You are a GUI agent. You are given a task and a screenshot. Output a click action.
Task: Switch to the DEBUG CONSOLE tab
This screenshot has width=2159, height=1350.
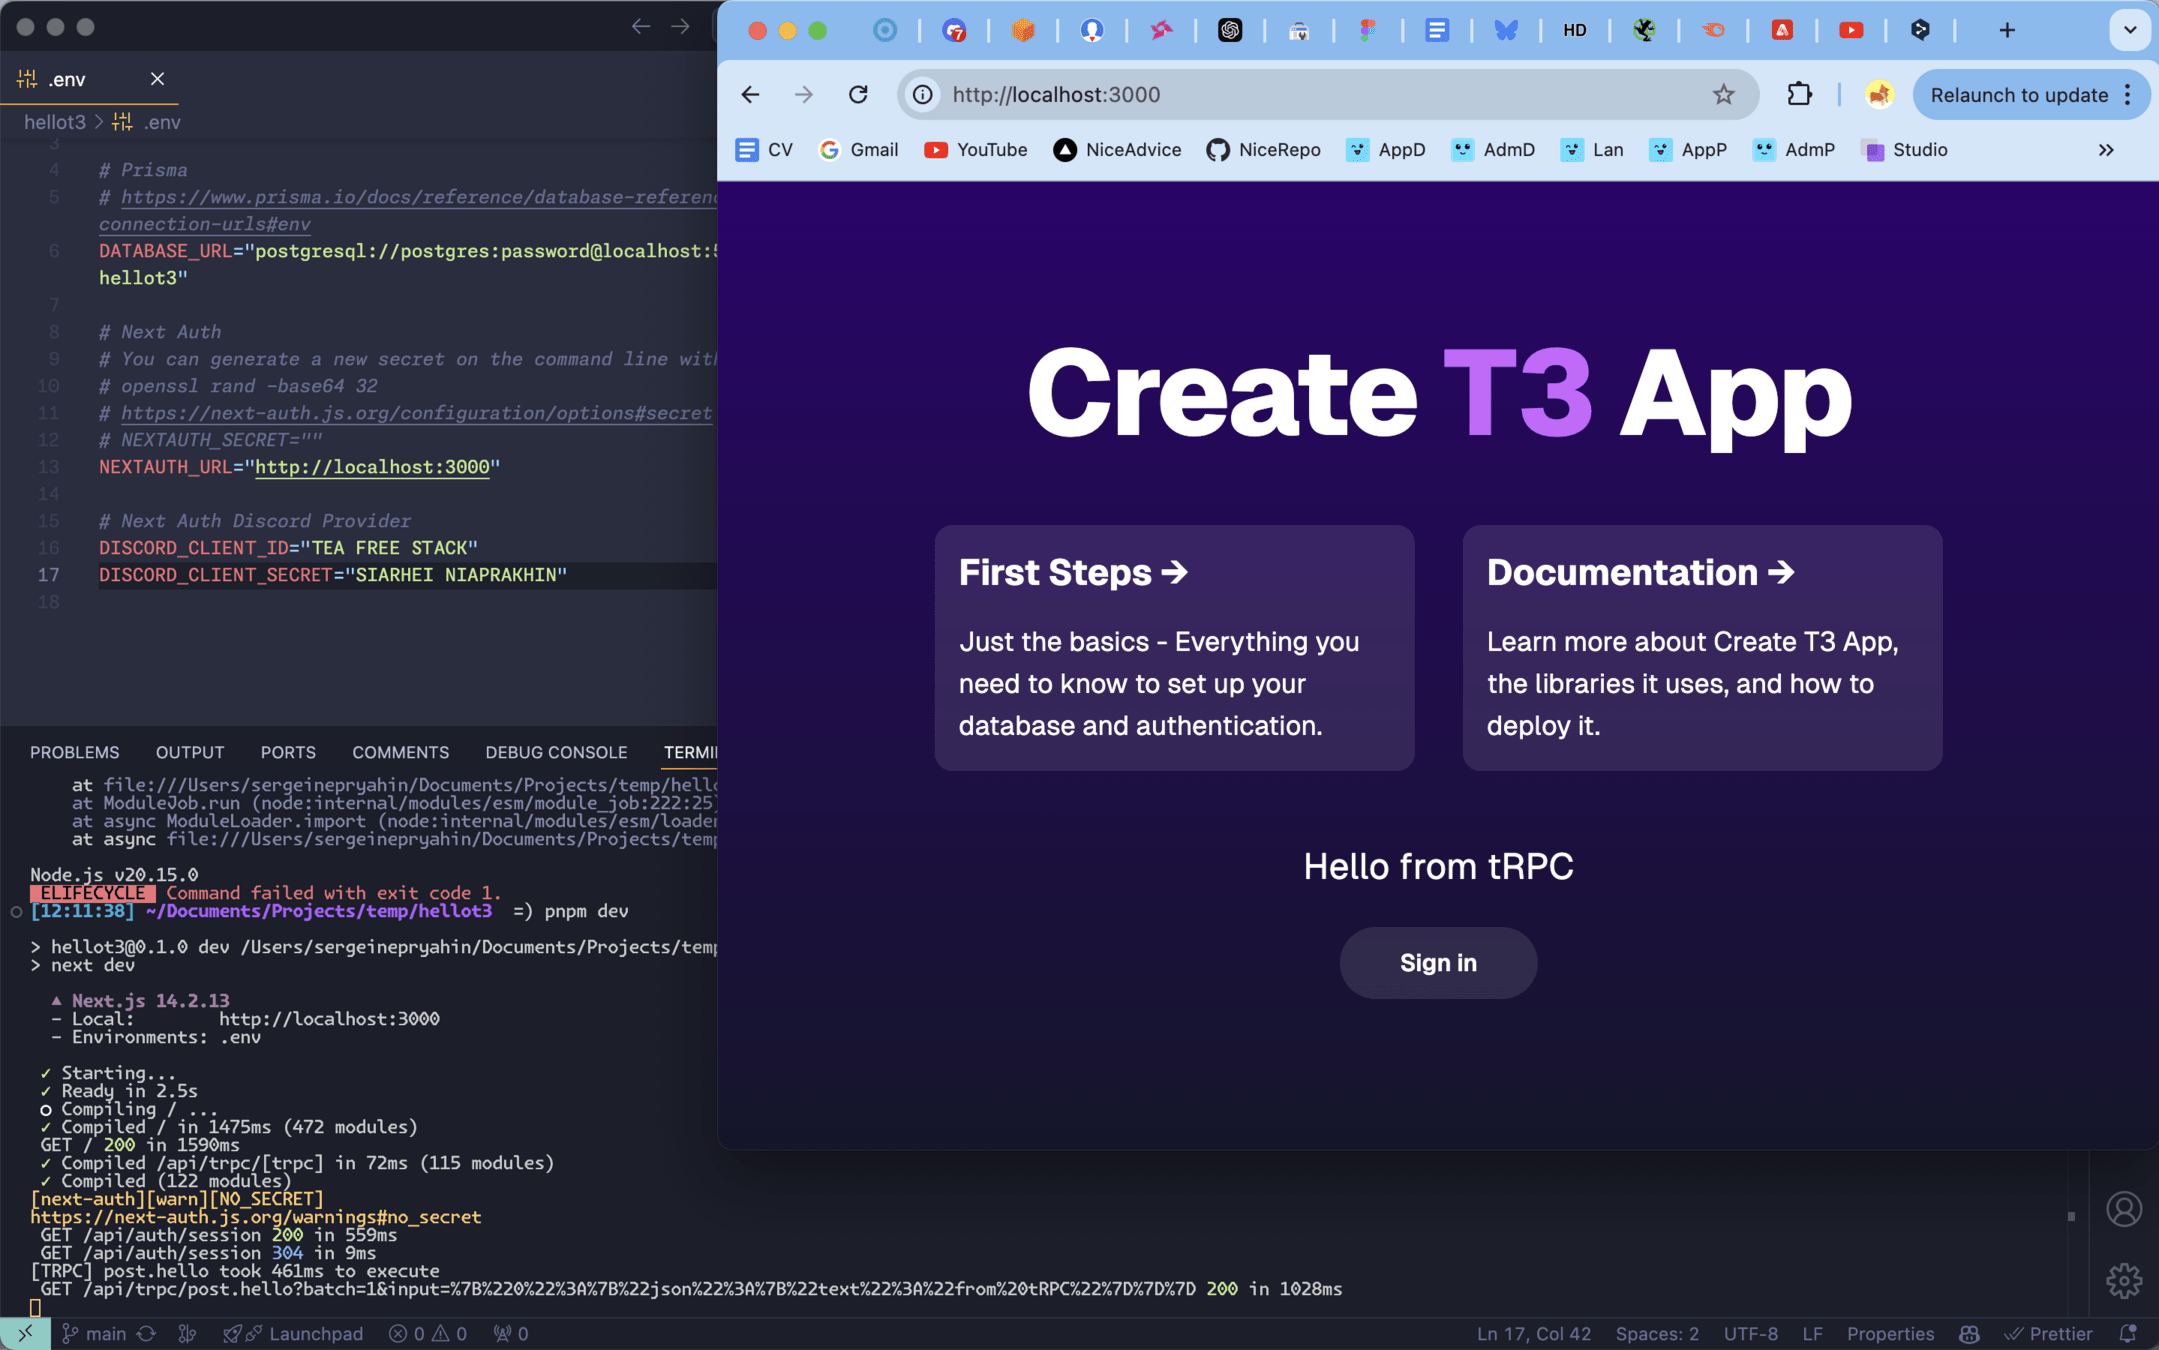click(x=556, y=752)
